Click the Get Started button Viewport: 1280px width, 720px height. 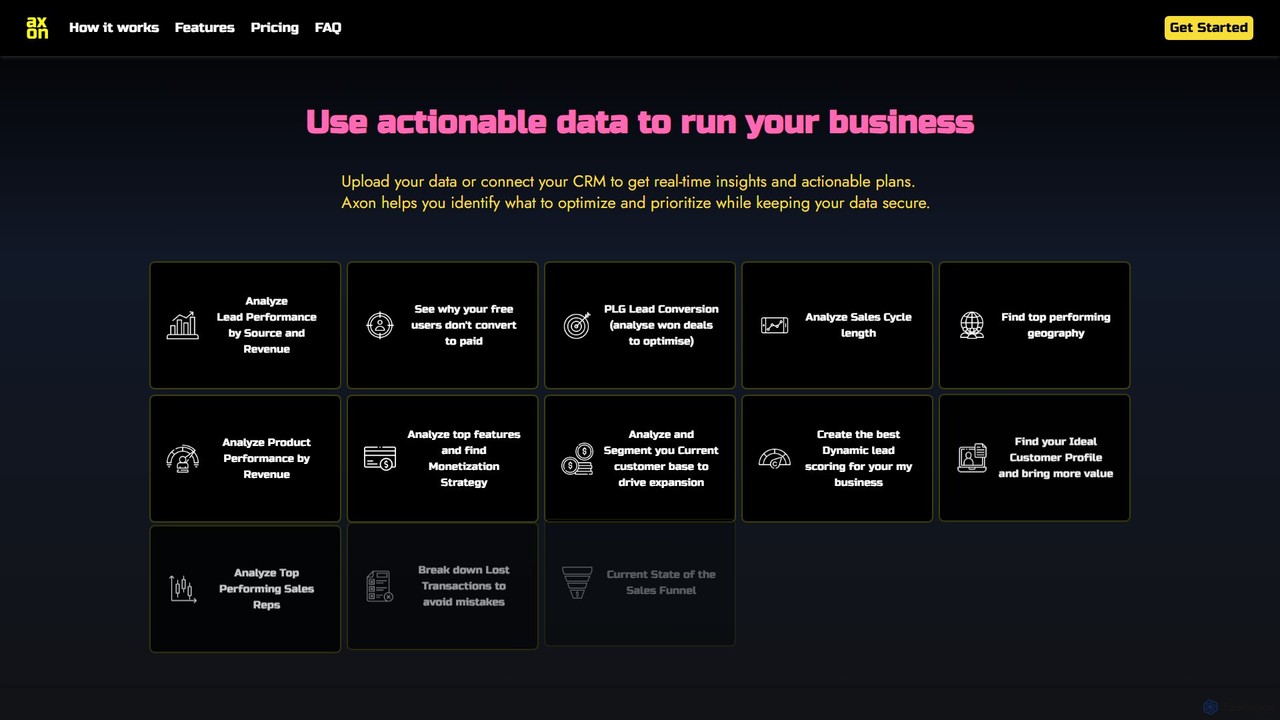coord(1209,27)
